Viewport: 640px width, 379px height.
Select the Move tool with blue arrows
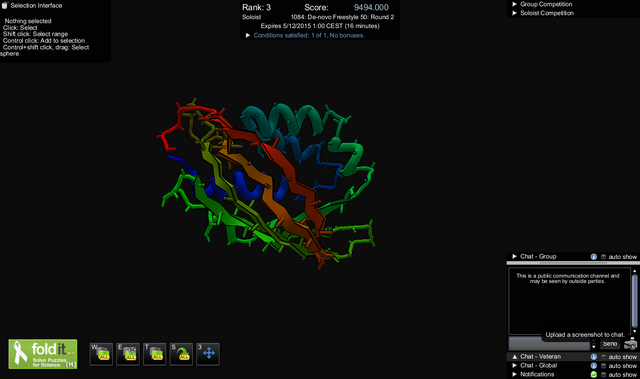pyautogui.click(x=208, y=354)
